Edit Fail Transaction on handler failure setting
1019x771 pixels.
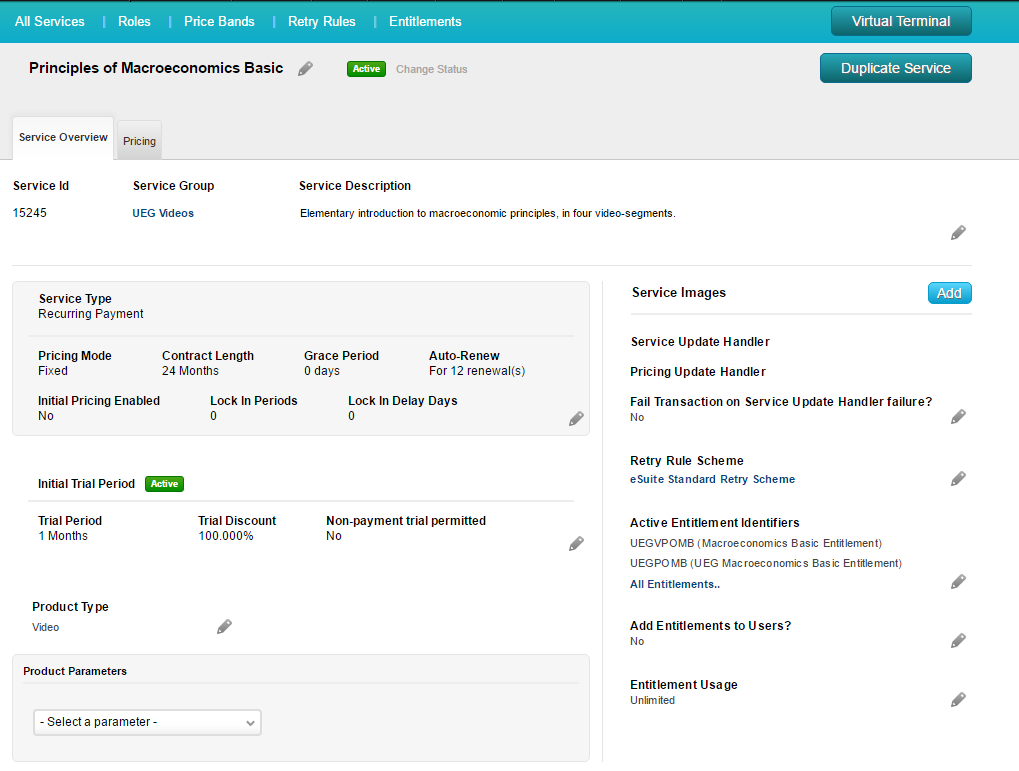958,417
